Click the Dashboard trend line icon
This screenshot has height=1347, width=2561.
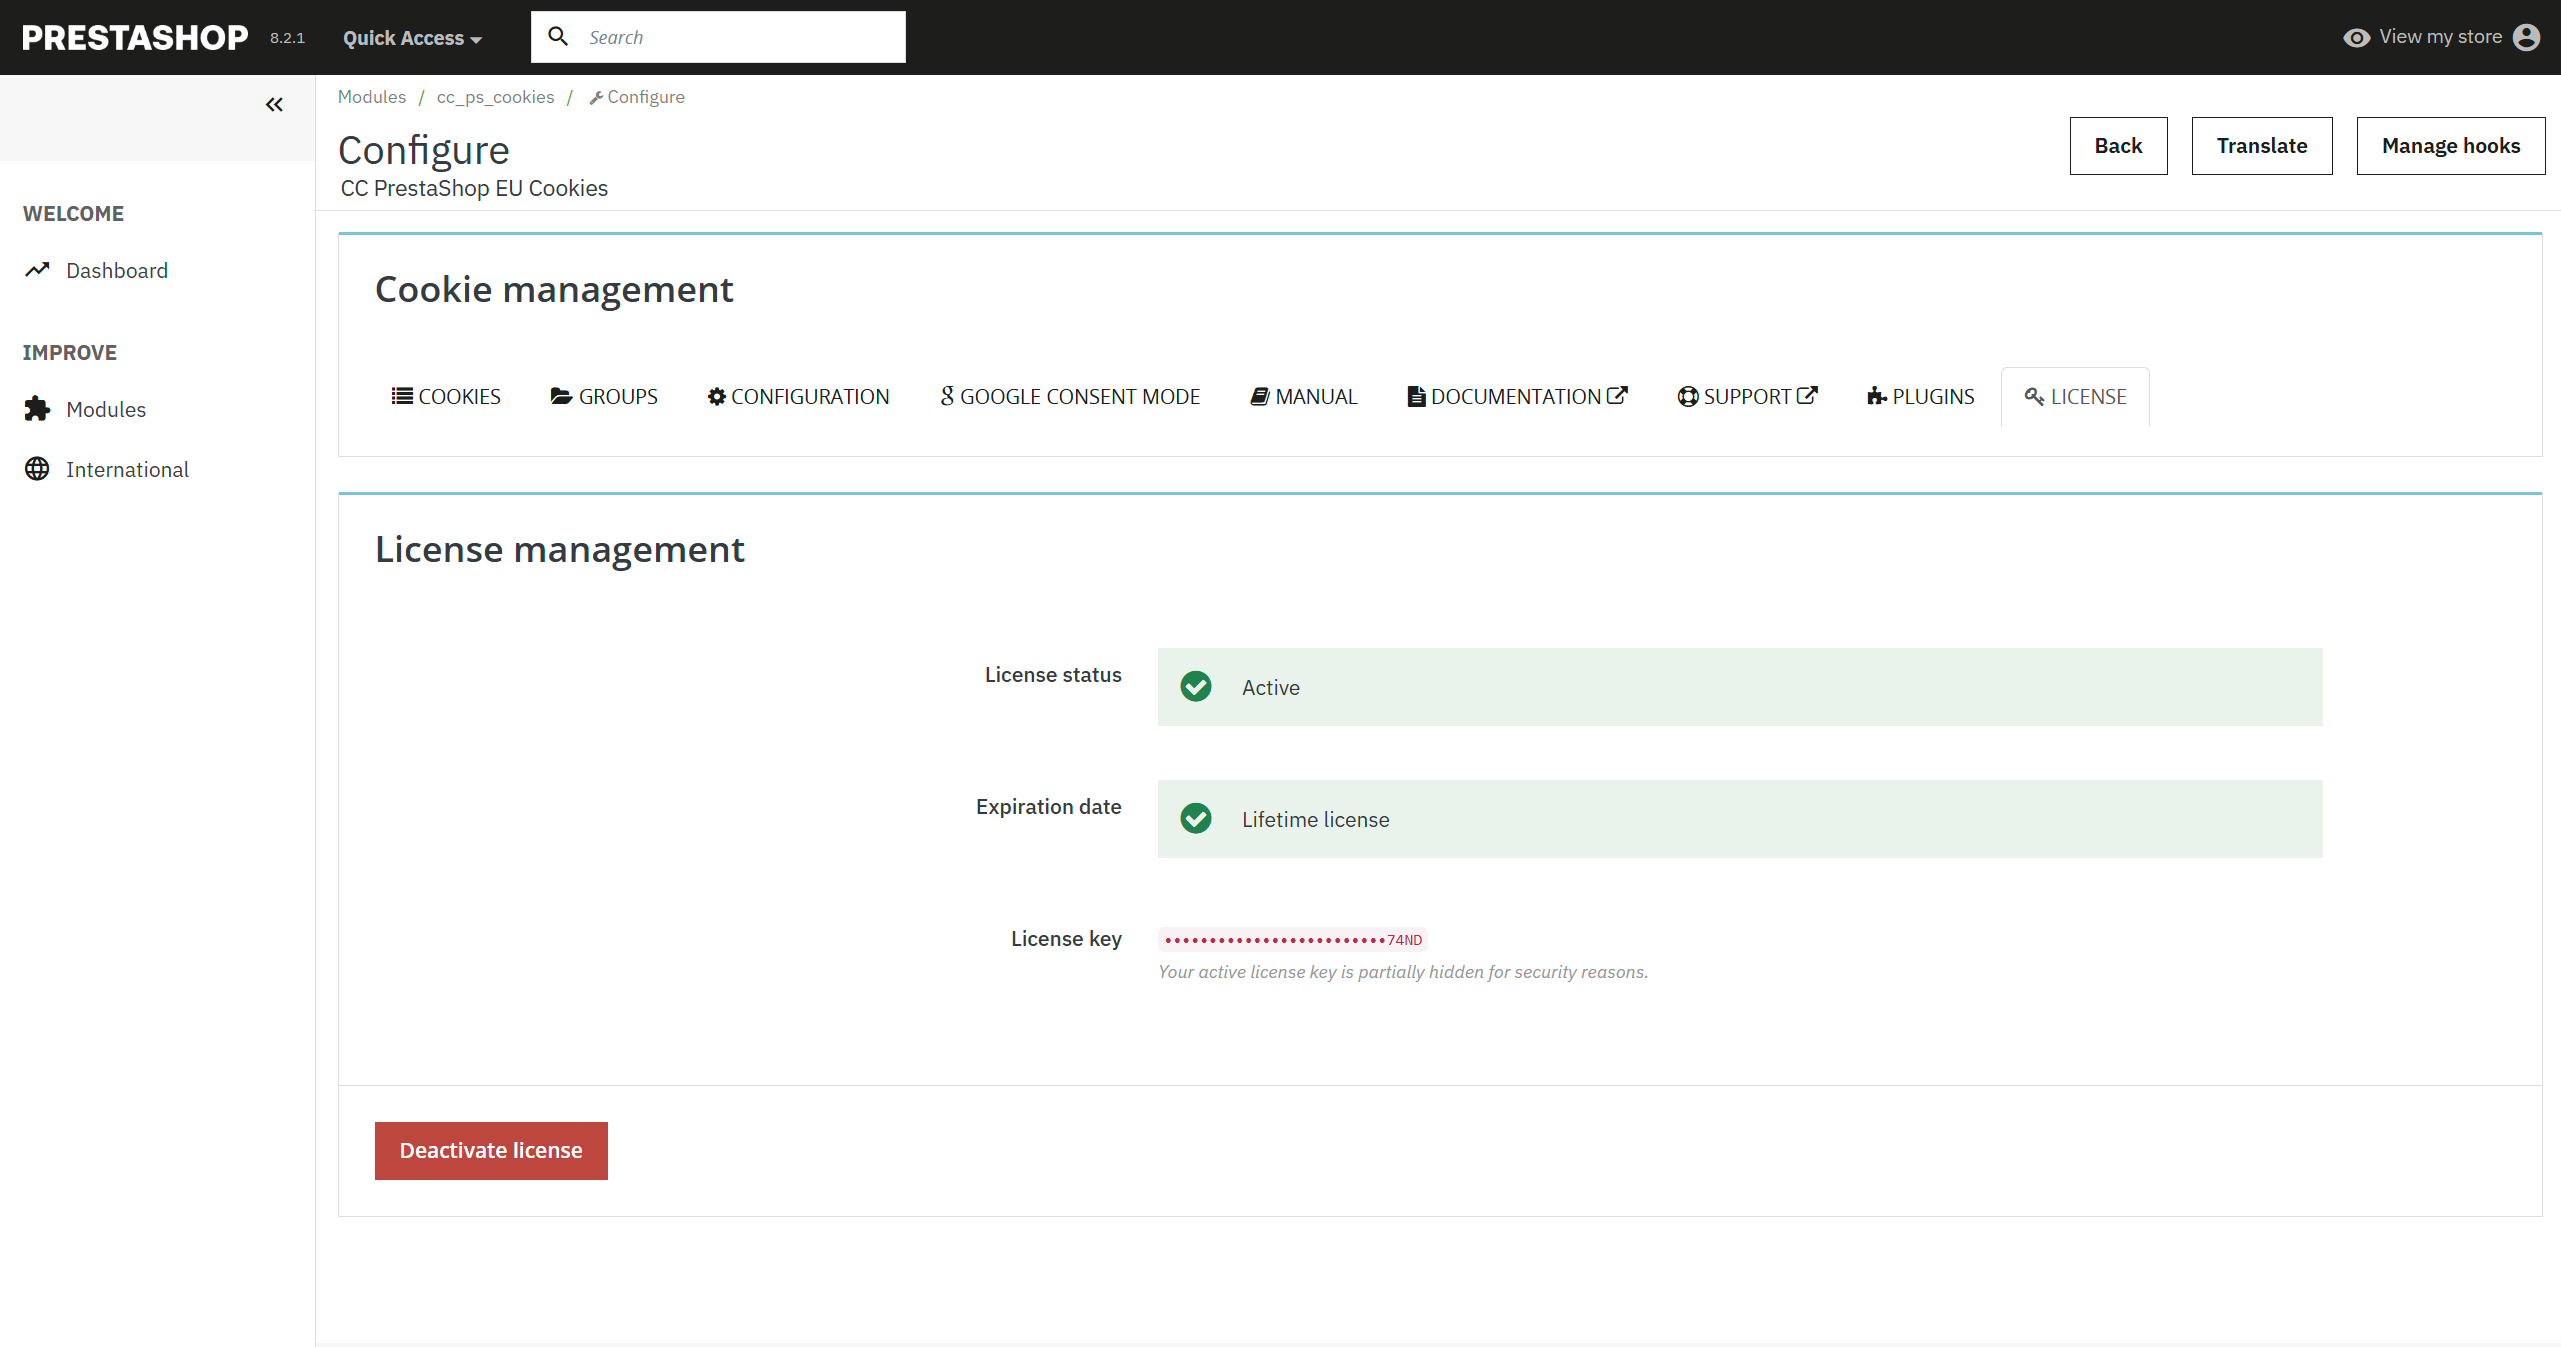point(37,270)
